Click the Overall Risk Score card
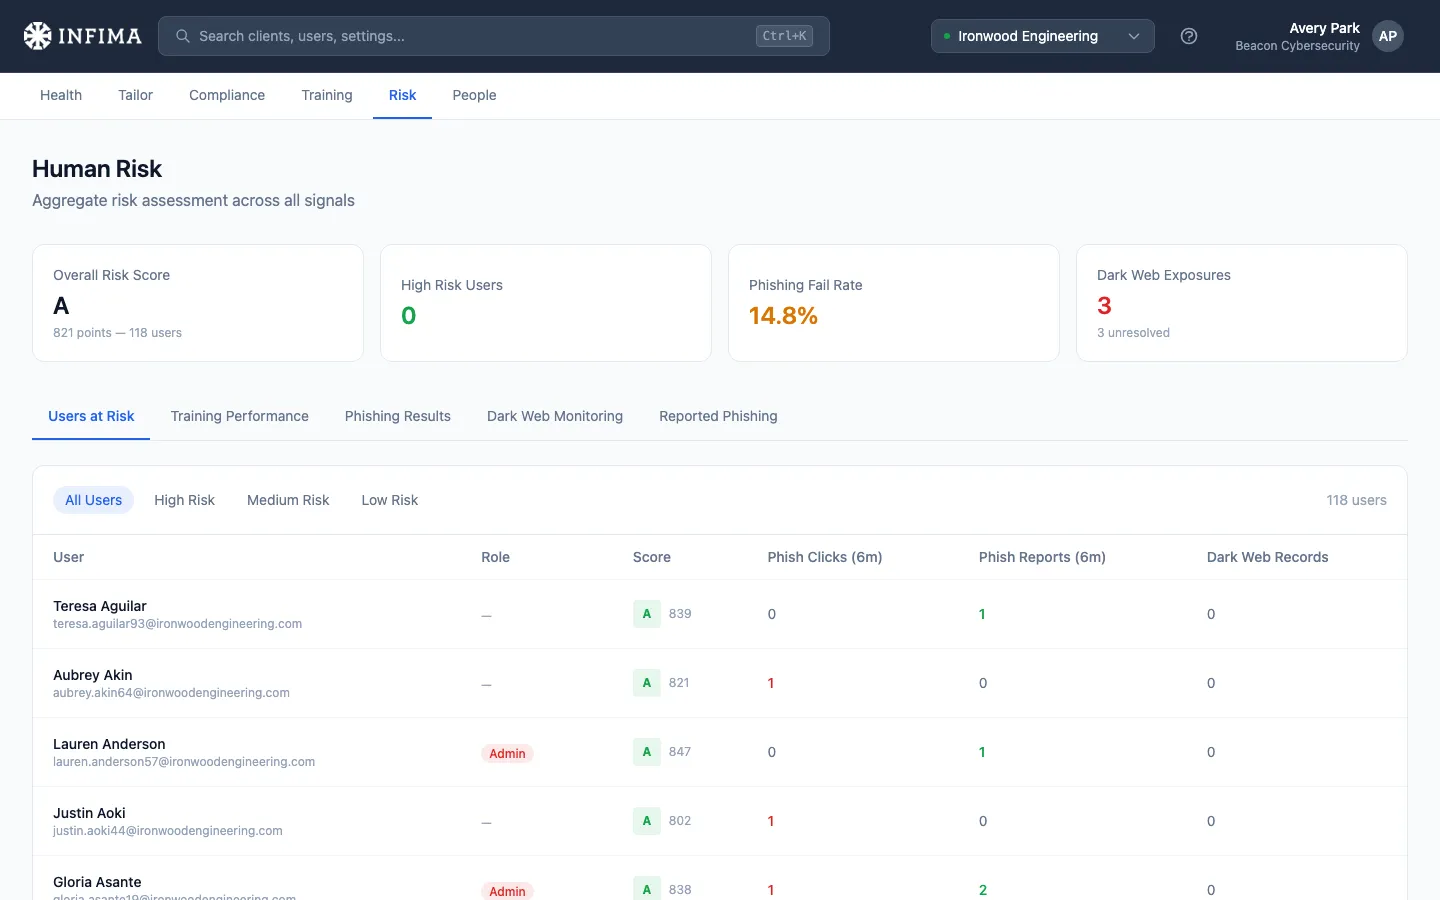The width and height of the screenshot is (1440, 900). tap(198, 303)
